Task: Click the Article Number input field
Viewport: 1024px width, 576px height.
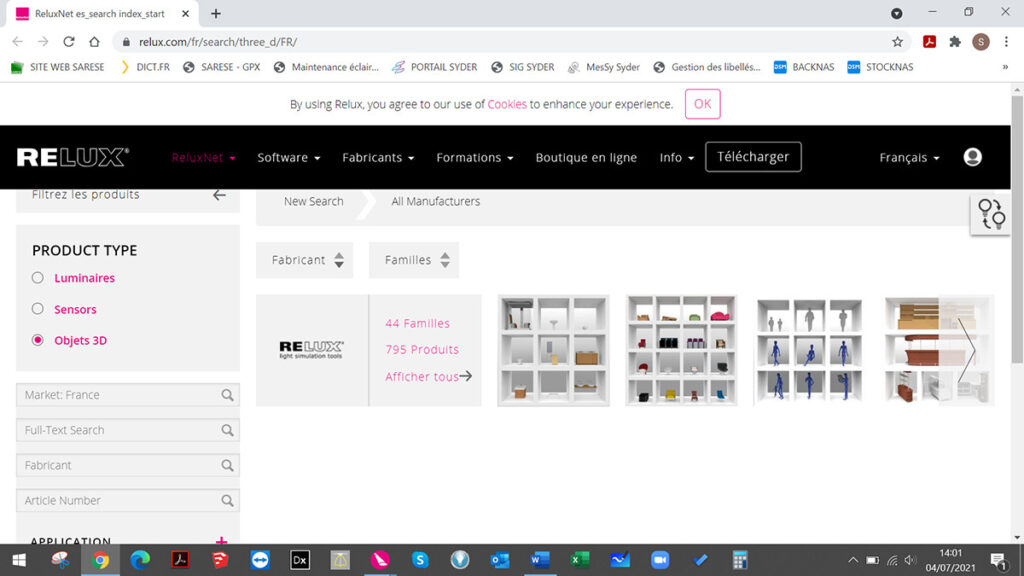Action: (x=118, y=500)
